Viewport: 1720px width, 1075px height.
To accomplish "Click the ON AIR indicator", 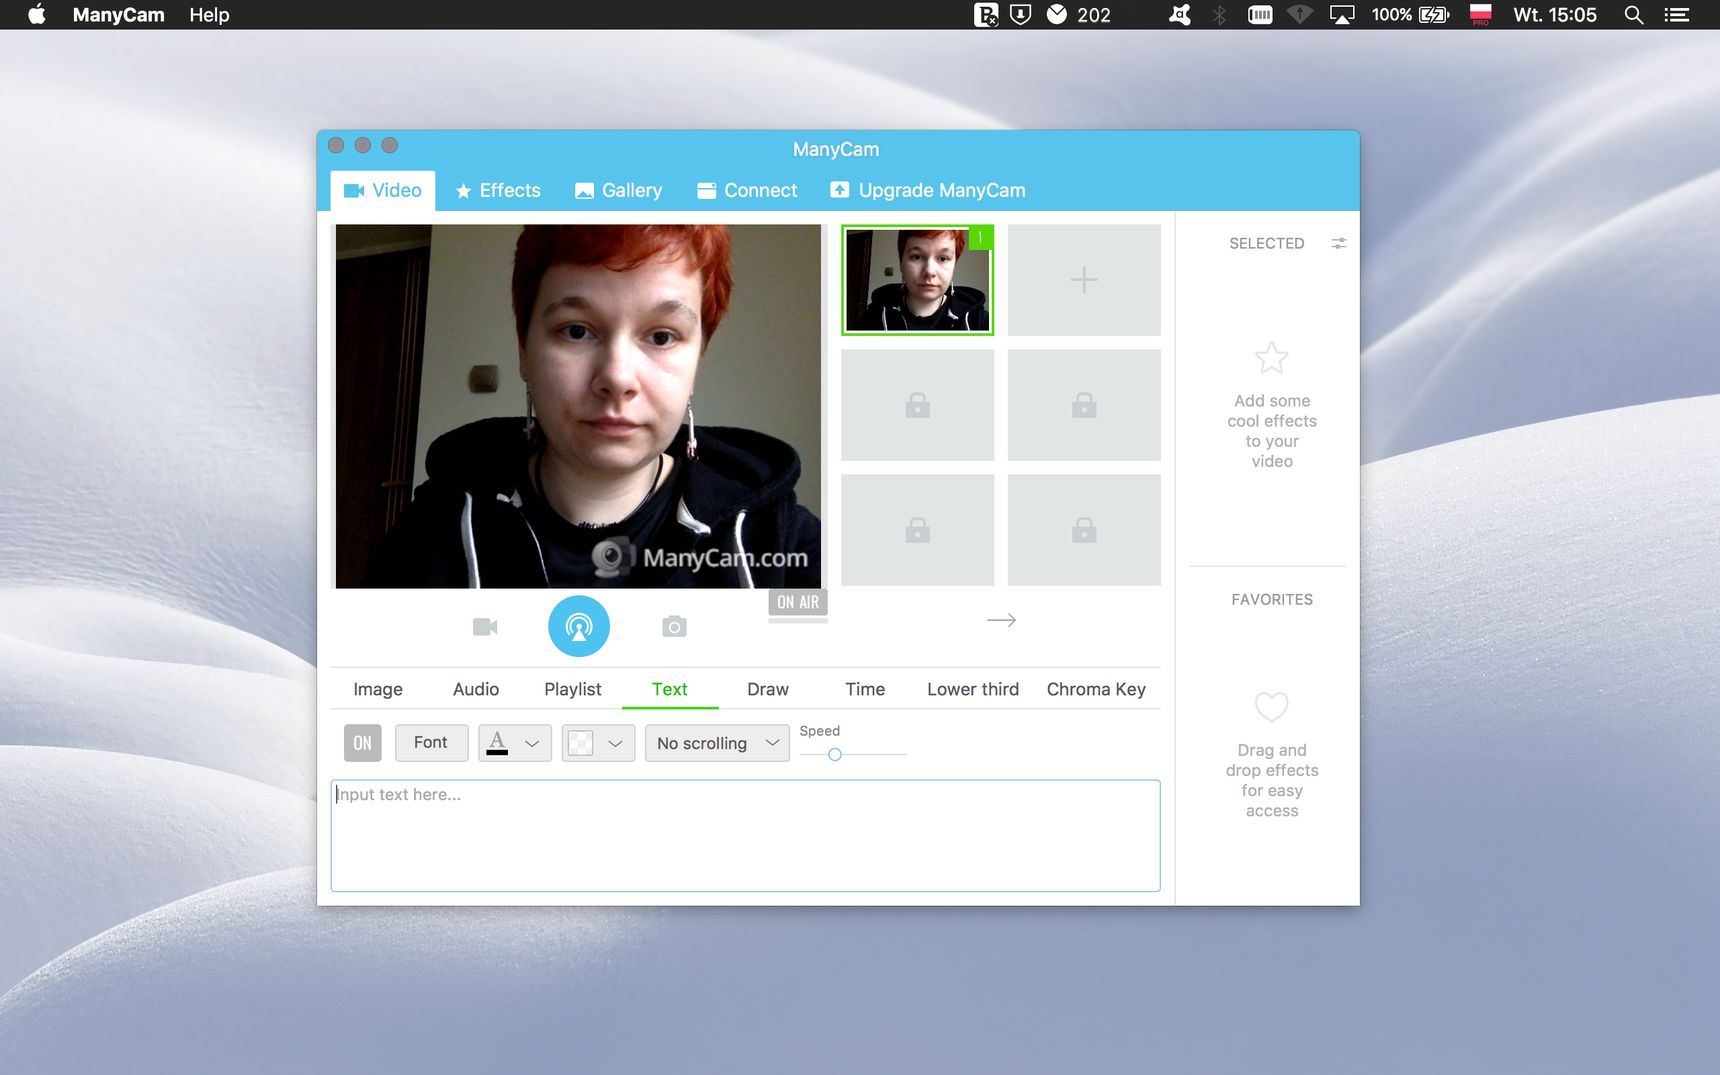I will [x=798, y=602].
